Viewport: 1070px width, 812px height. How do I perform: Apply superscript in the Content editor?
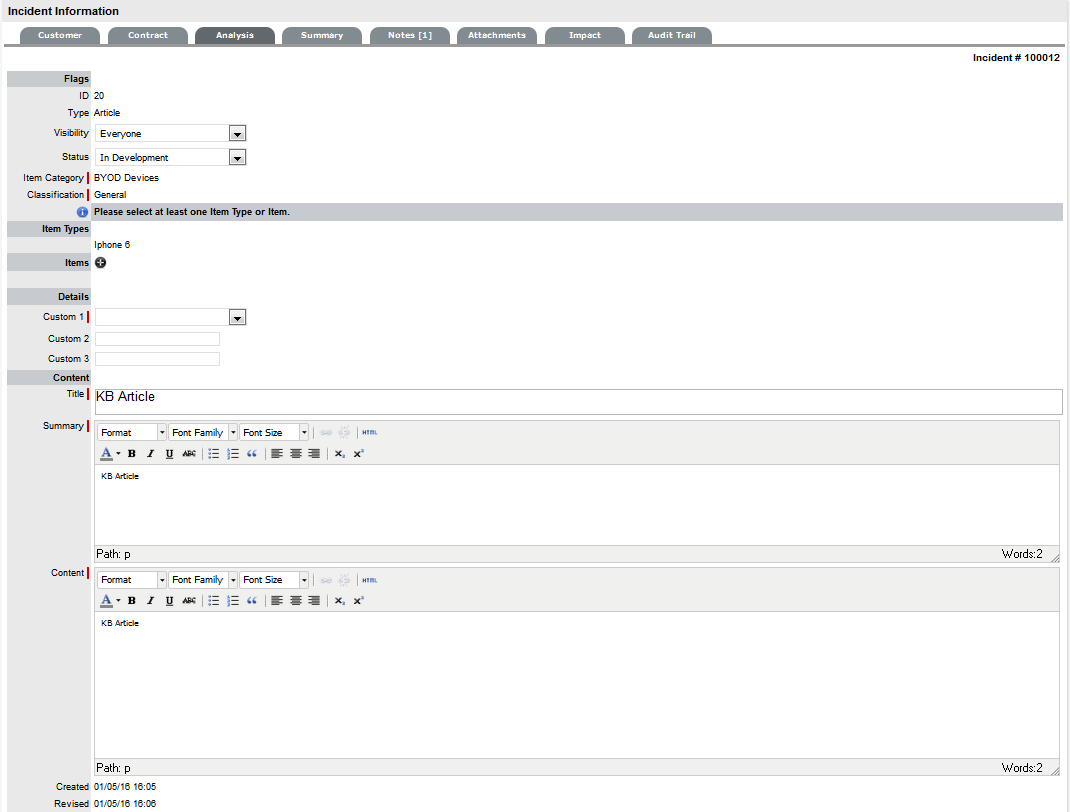coord(358,601)
